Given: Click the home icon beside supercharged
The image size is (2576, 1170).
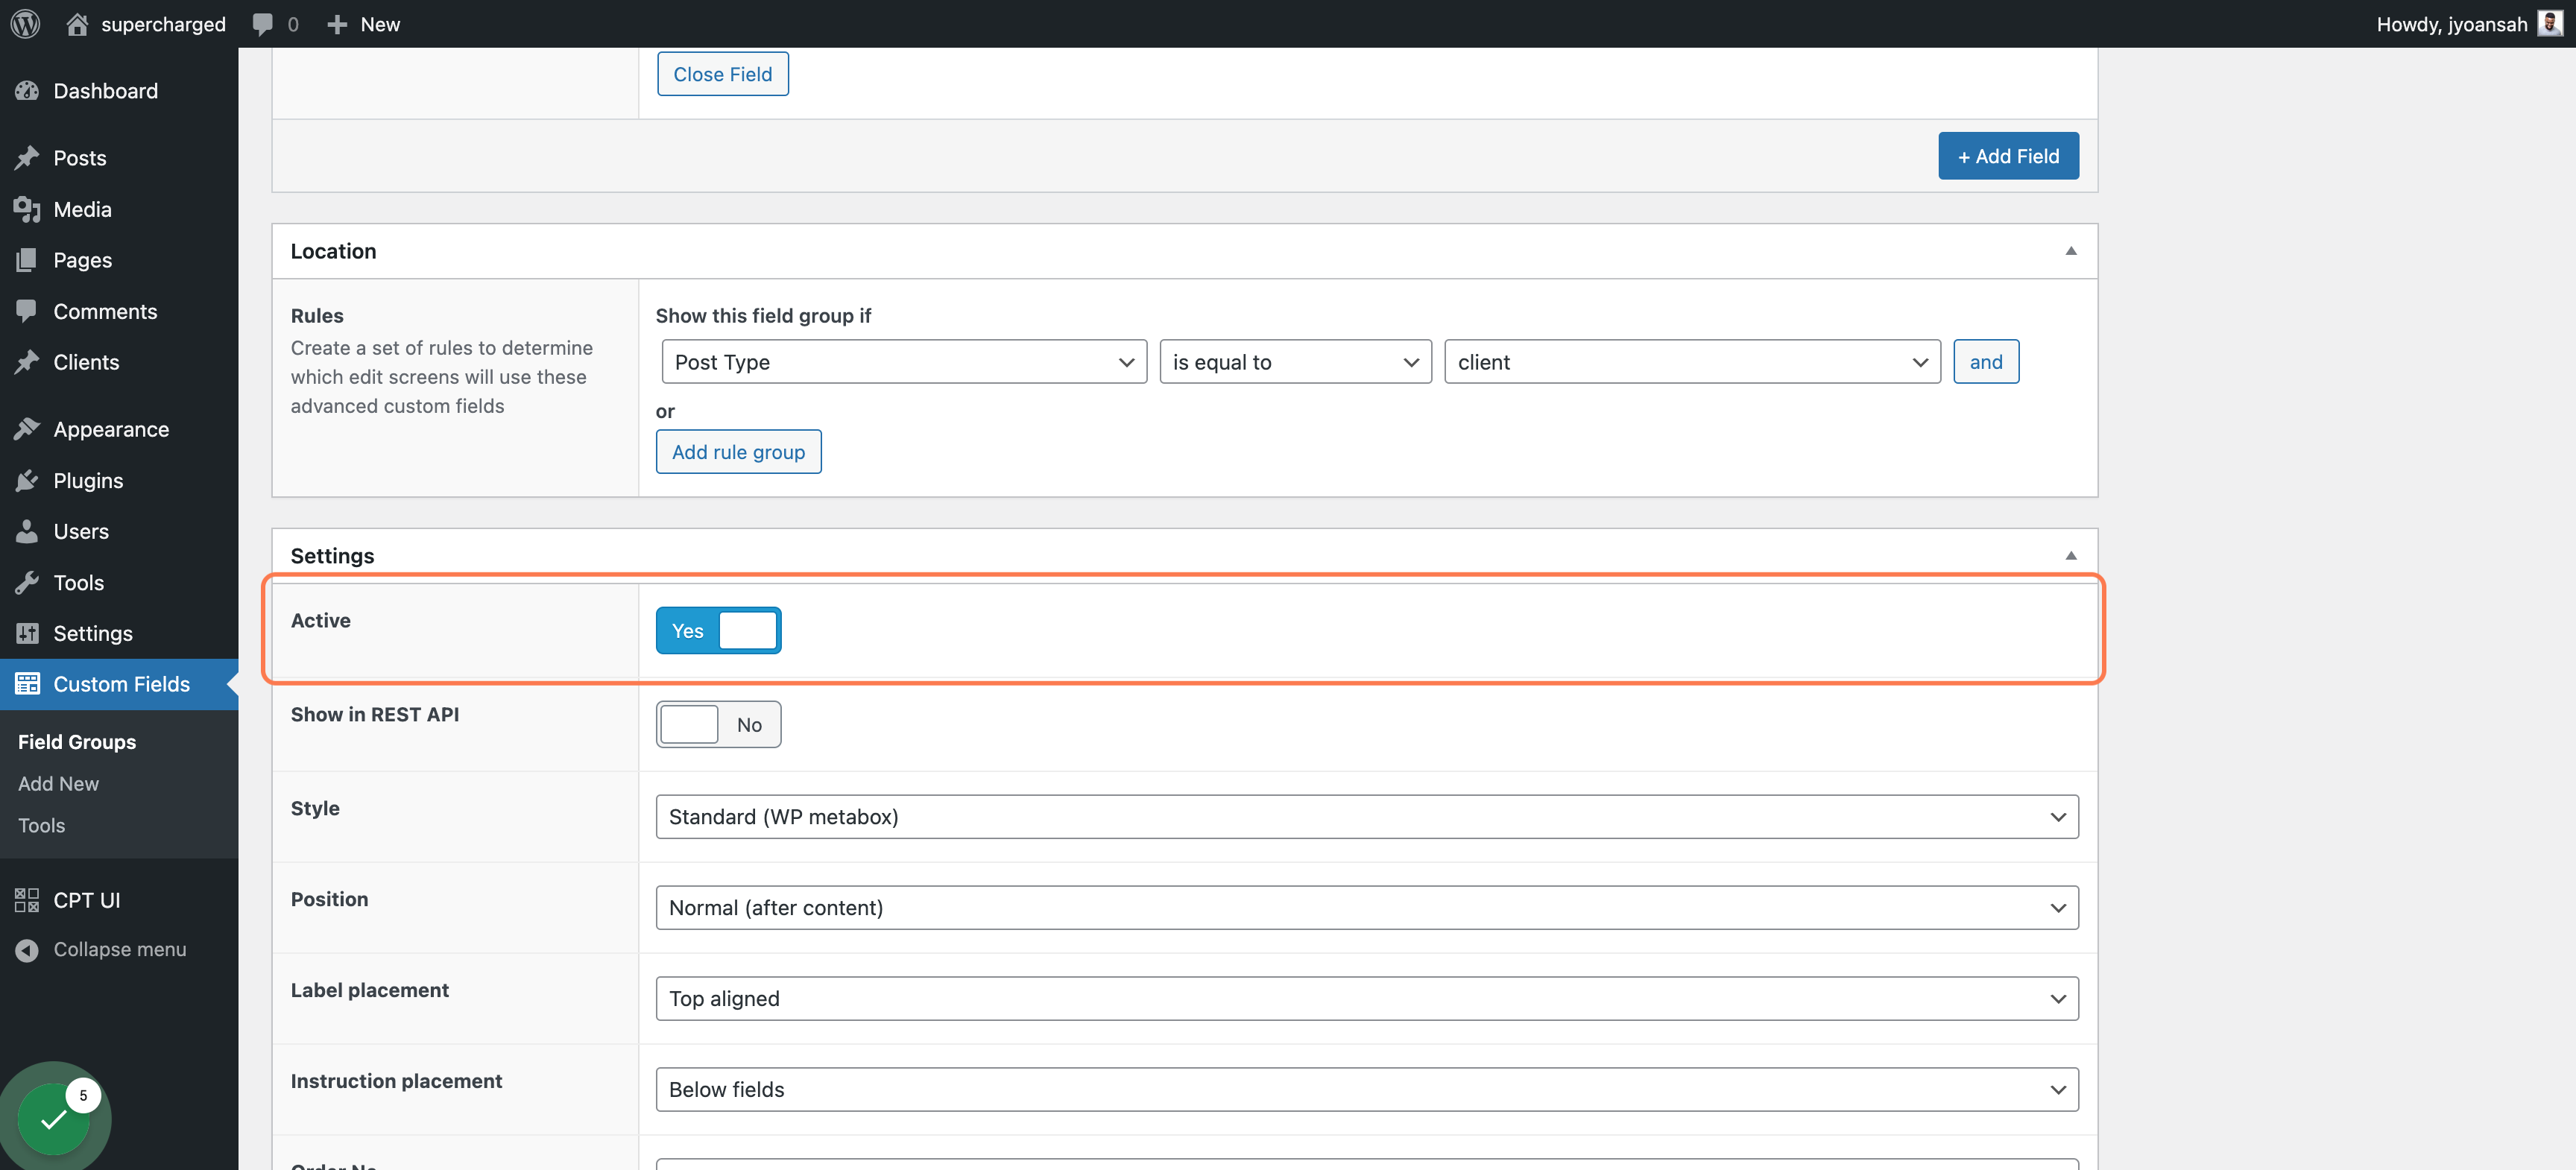Looking at the screenshot, I should click(x=77, y=24).
